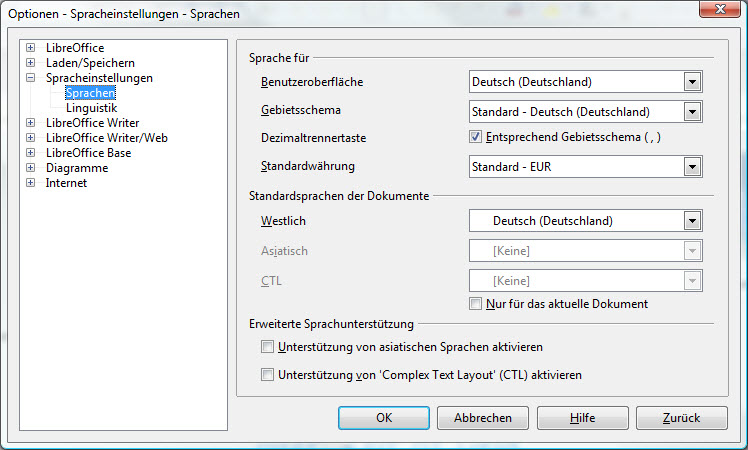Click the Benutzeroberfläche label
This screenshot has width=748, height=450.
[312, 82]
